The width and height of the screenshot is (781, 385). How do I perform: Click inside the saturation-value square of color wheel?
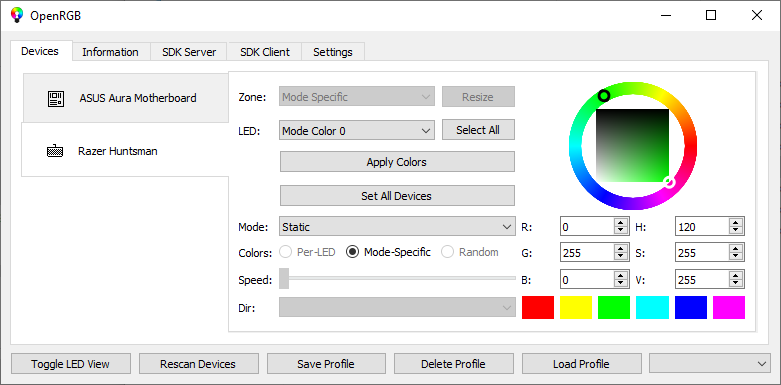click(633, 145)
